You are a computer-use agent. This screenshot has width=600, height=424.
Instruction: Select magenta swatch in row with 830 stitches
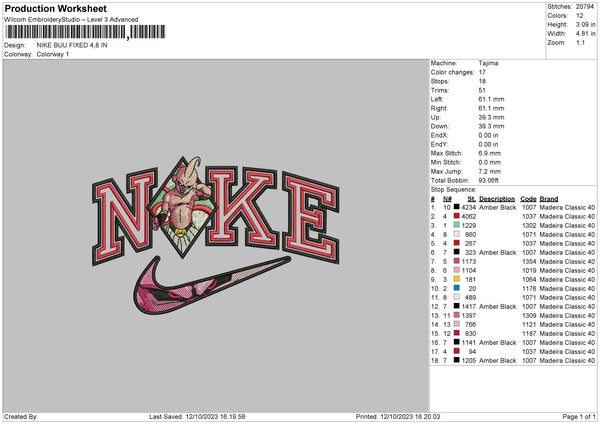point(457,333)
